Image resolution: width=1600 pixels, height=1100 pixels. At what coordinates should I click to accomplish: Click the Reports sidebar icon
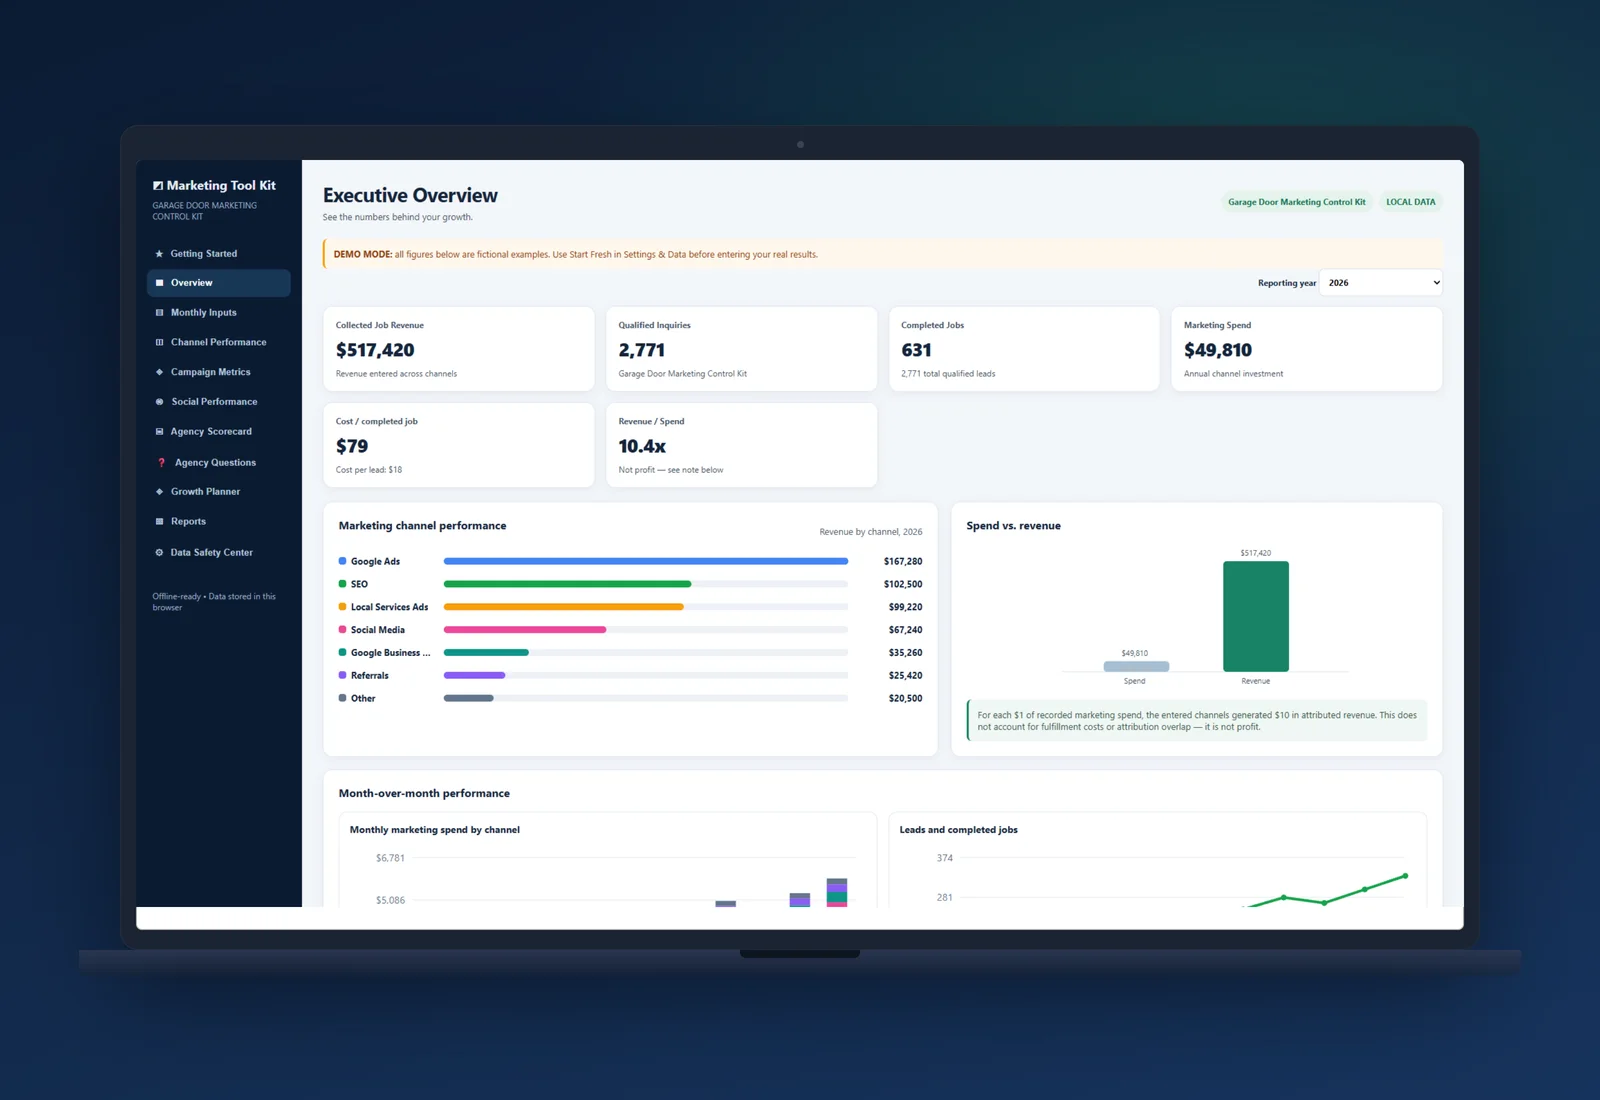pyautogui.click(x=159, y=522)
